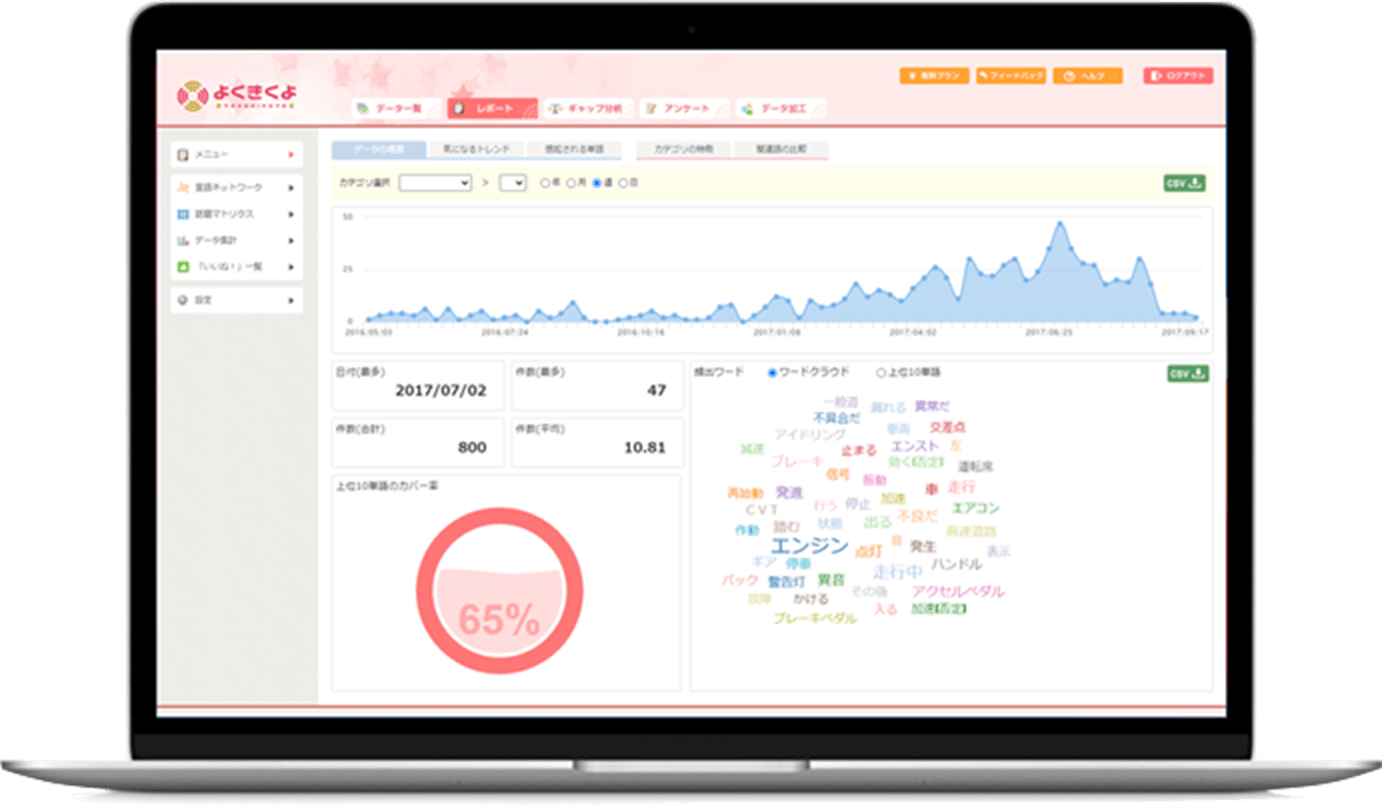Select the 日 period radio button
1382x806 pixels.
pos(623,183)
